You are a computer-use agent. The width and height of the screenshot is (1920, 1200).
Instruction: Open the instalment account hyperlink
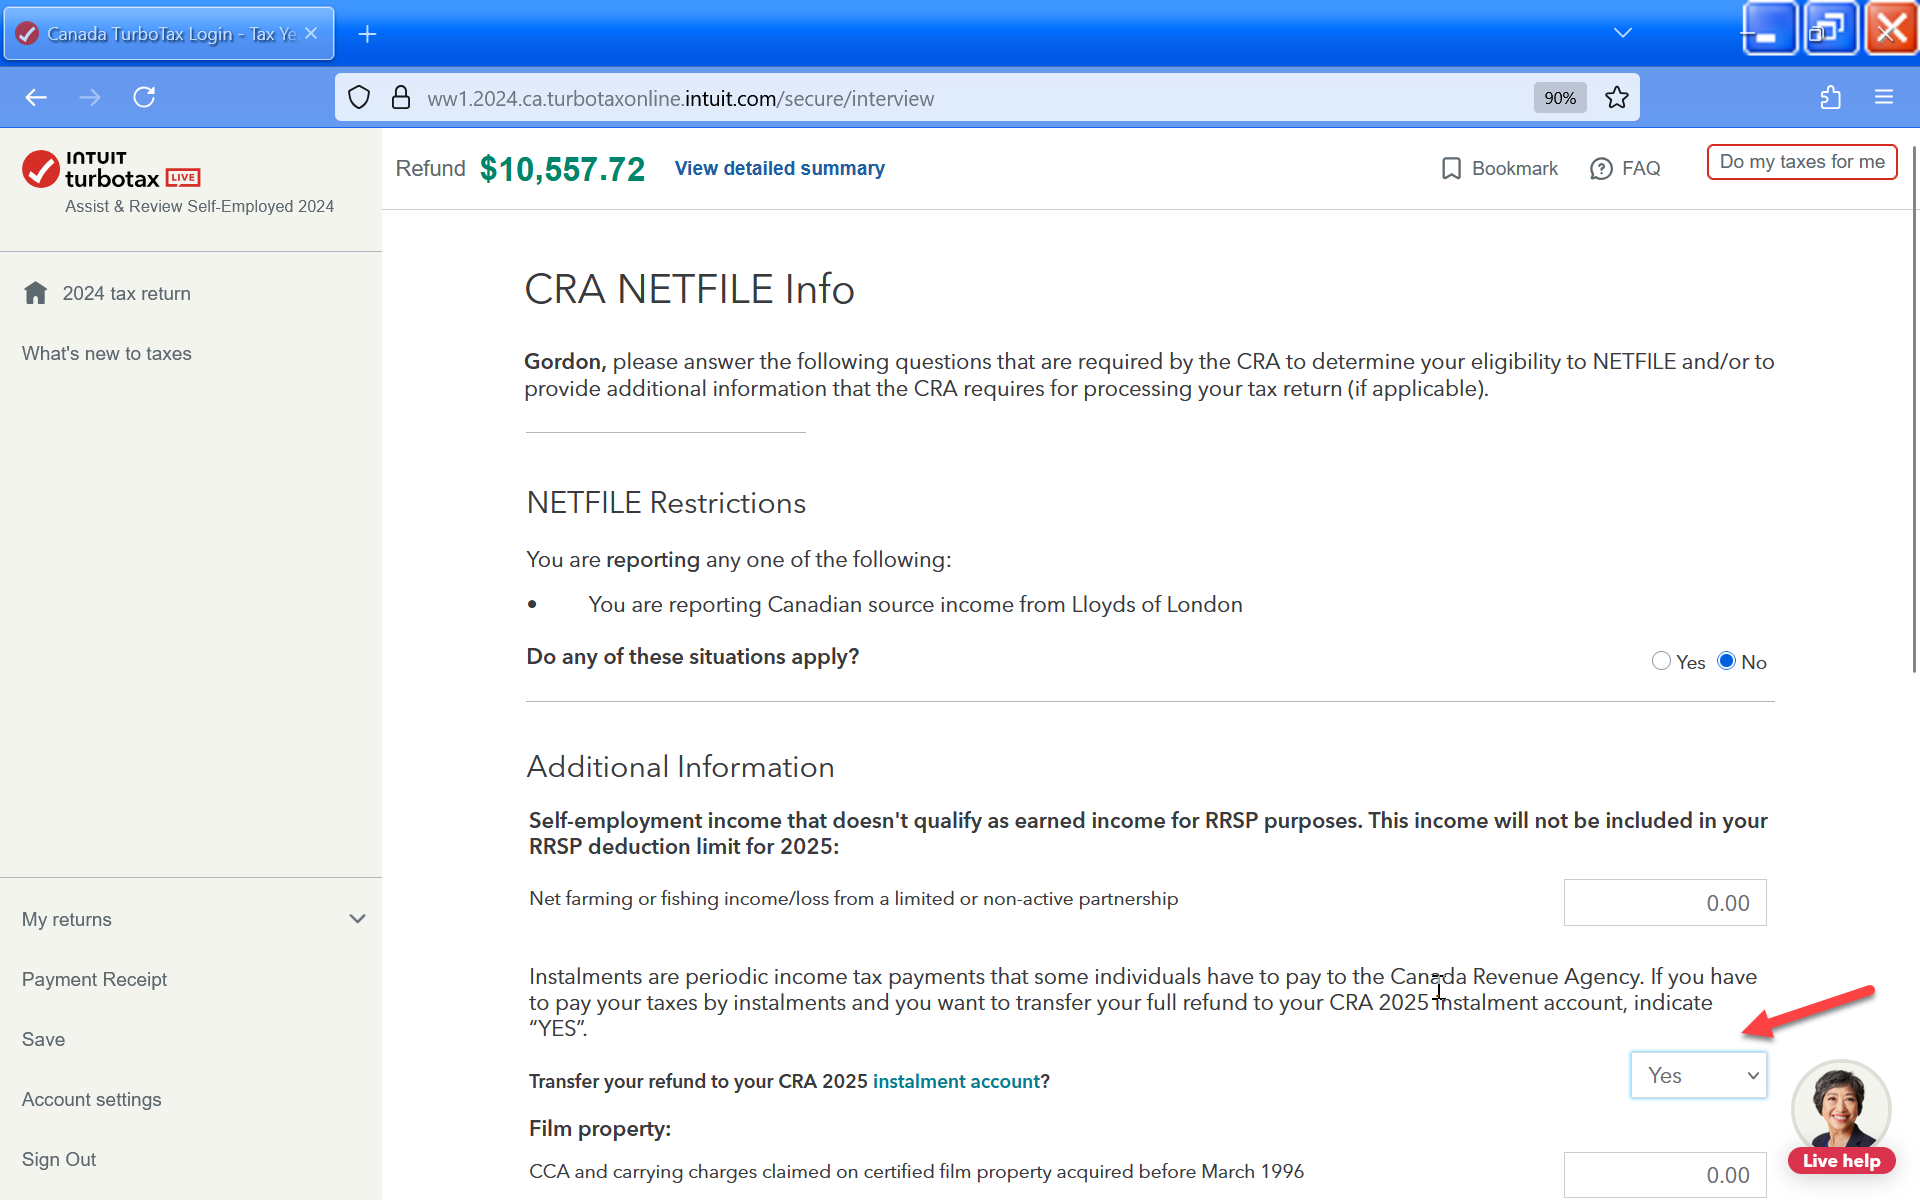click(956, 1081)
